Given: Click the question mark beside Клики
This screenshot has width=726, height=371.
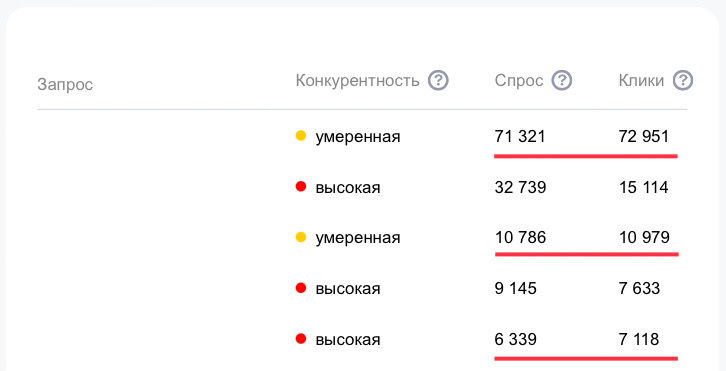Looking at the screenshot, I should [683, 81].
